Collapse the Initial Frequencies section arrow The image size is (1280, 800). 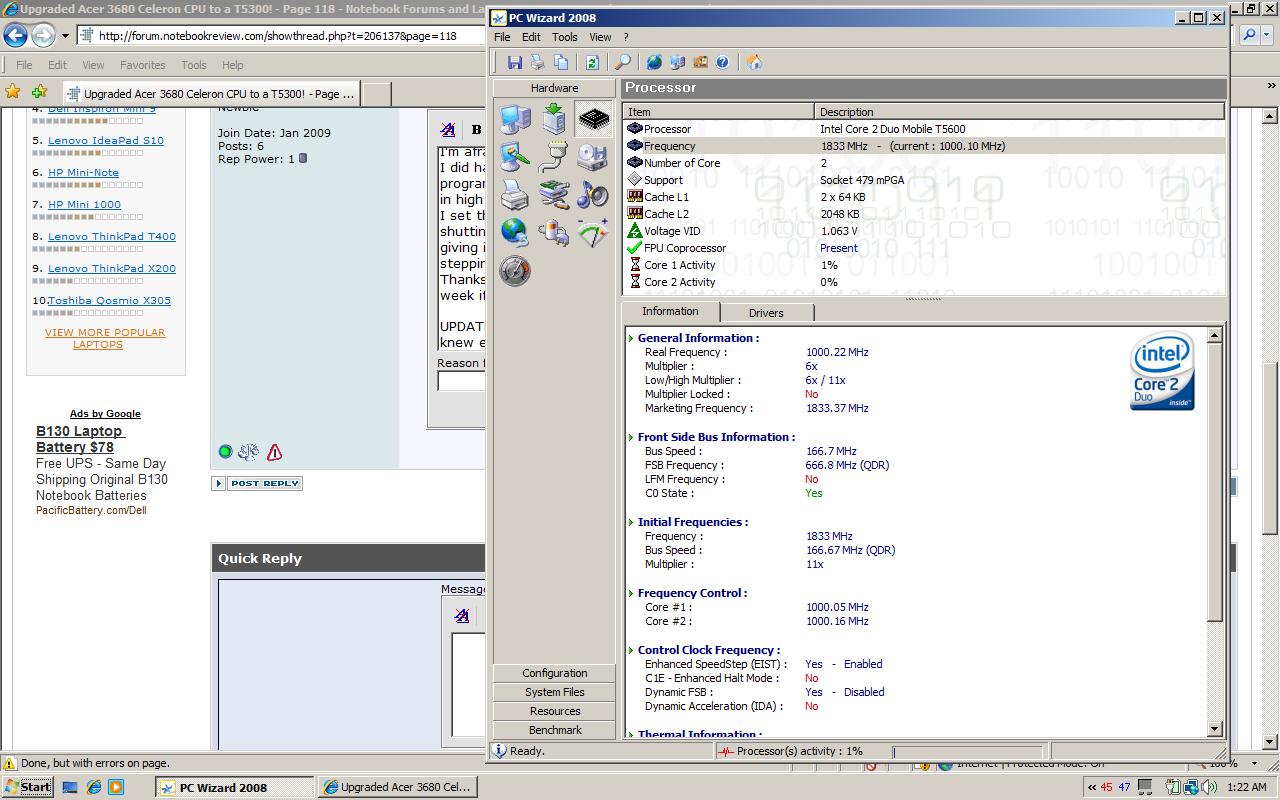pyautogui.click(x=631, y=522)
